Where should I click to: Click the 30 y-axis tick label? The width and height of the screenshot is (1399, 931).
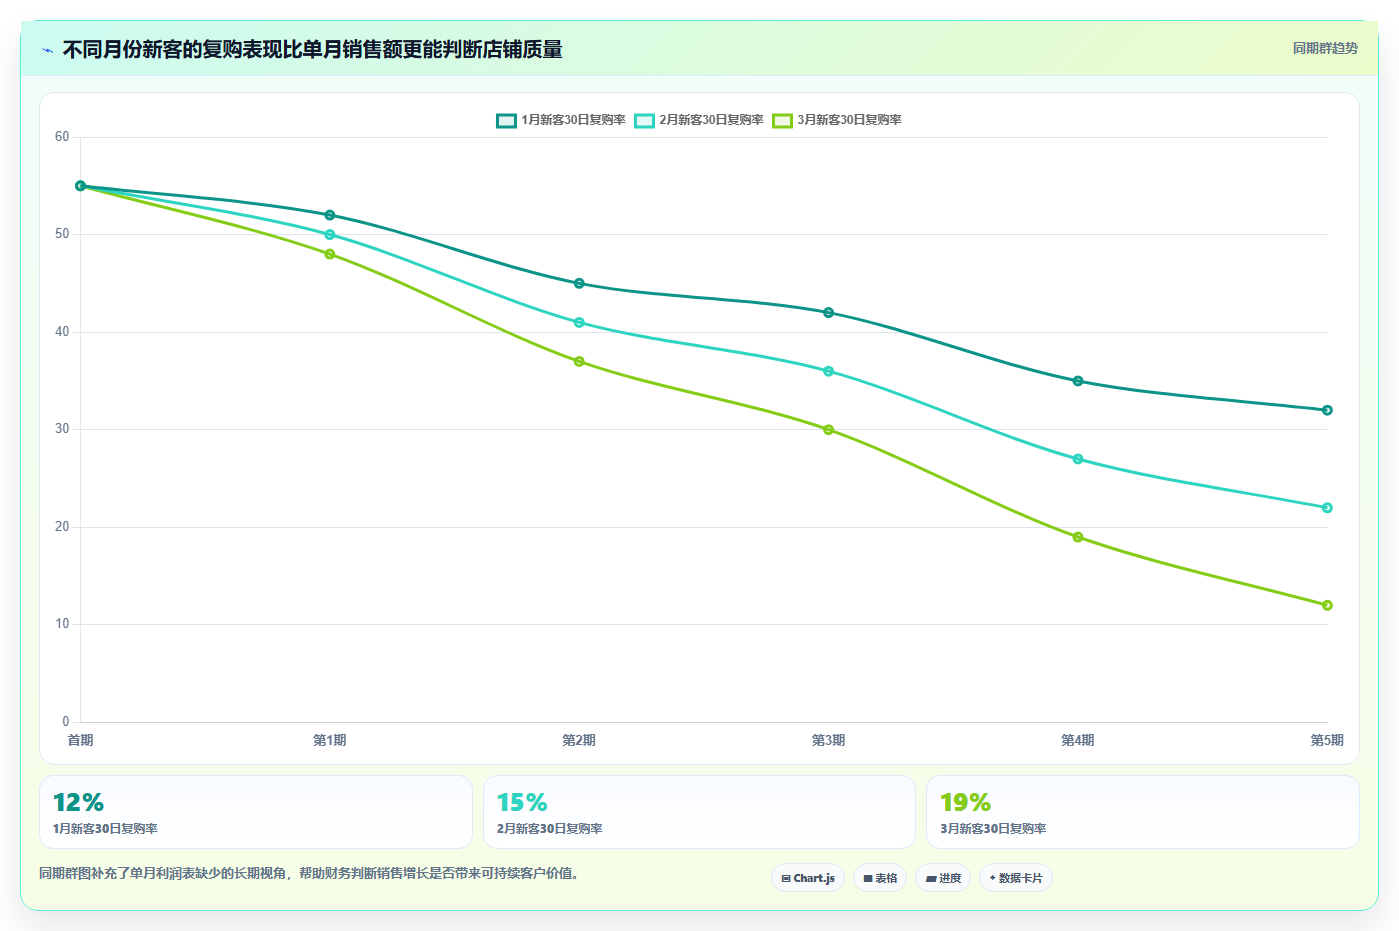click(x=62, y=429)
